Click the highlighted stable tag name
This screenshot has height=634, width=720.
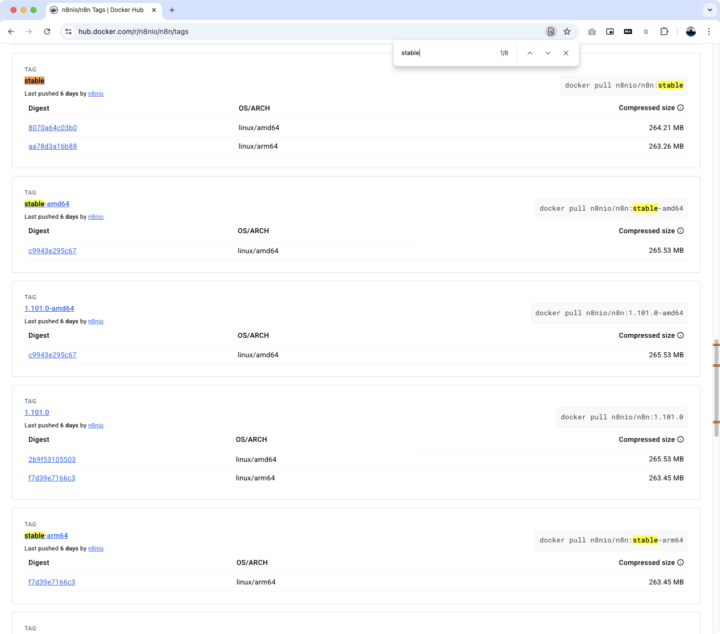(x=34, y=81)
